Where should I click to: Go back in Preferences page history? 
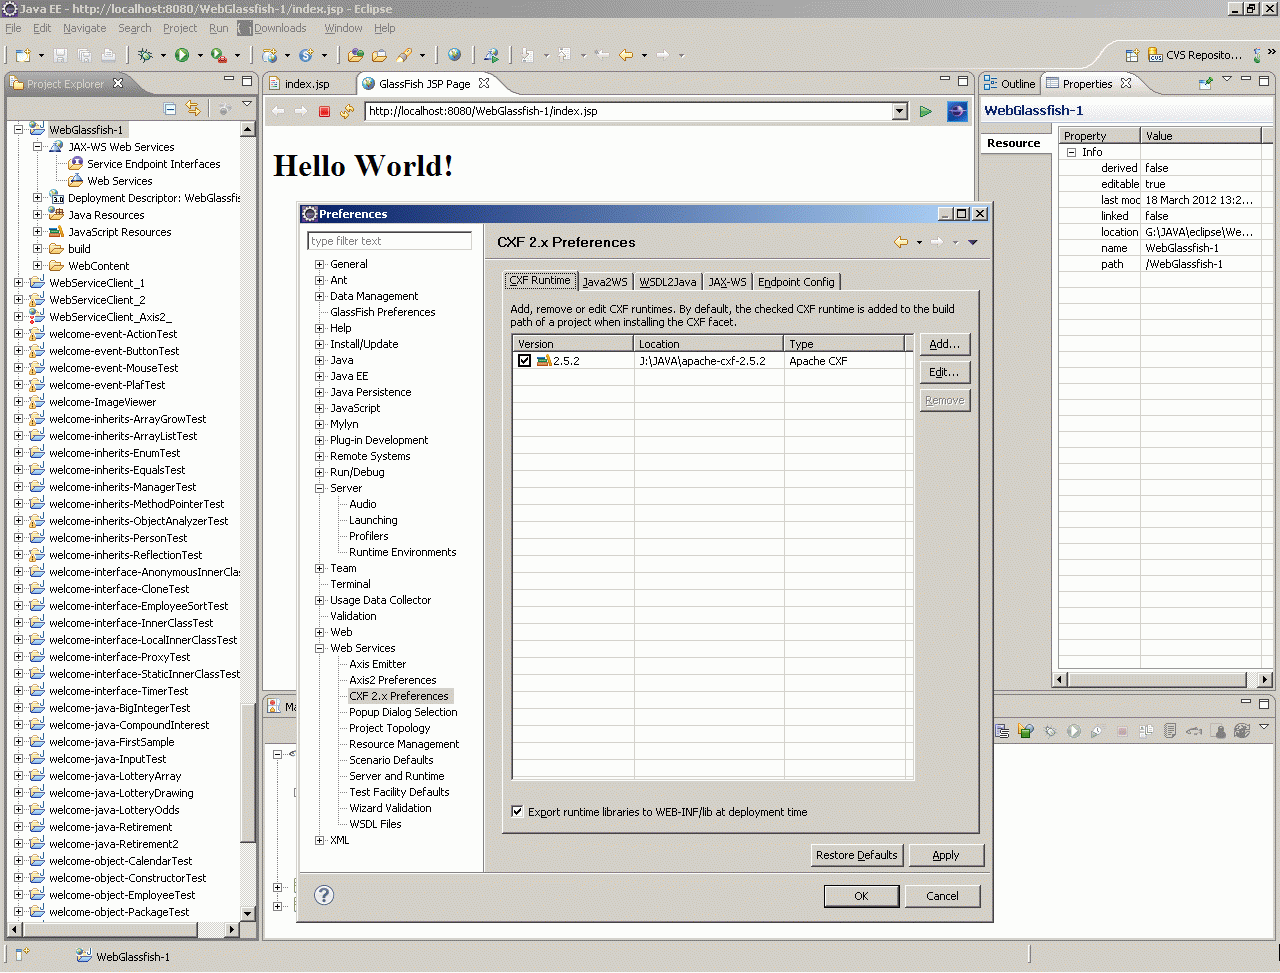tap(901, 242)
